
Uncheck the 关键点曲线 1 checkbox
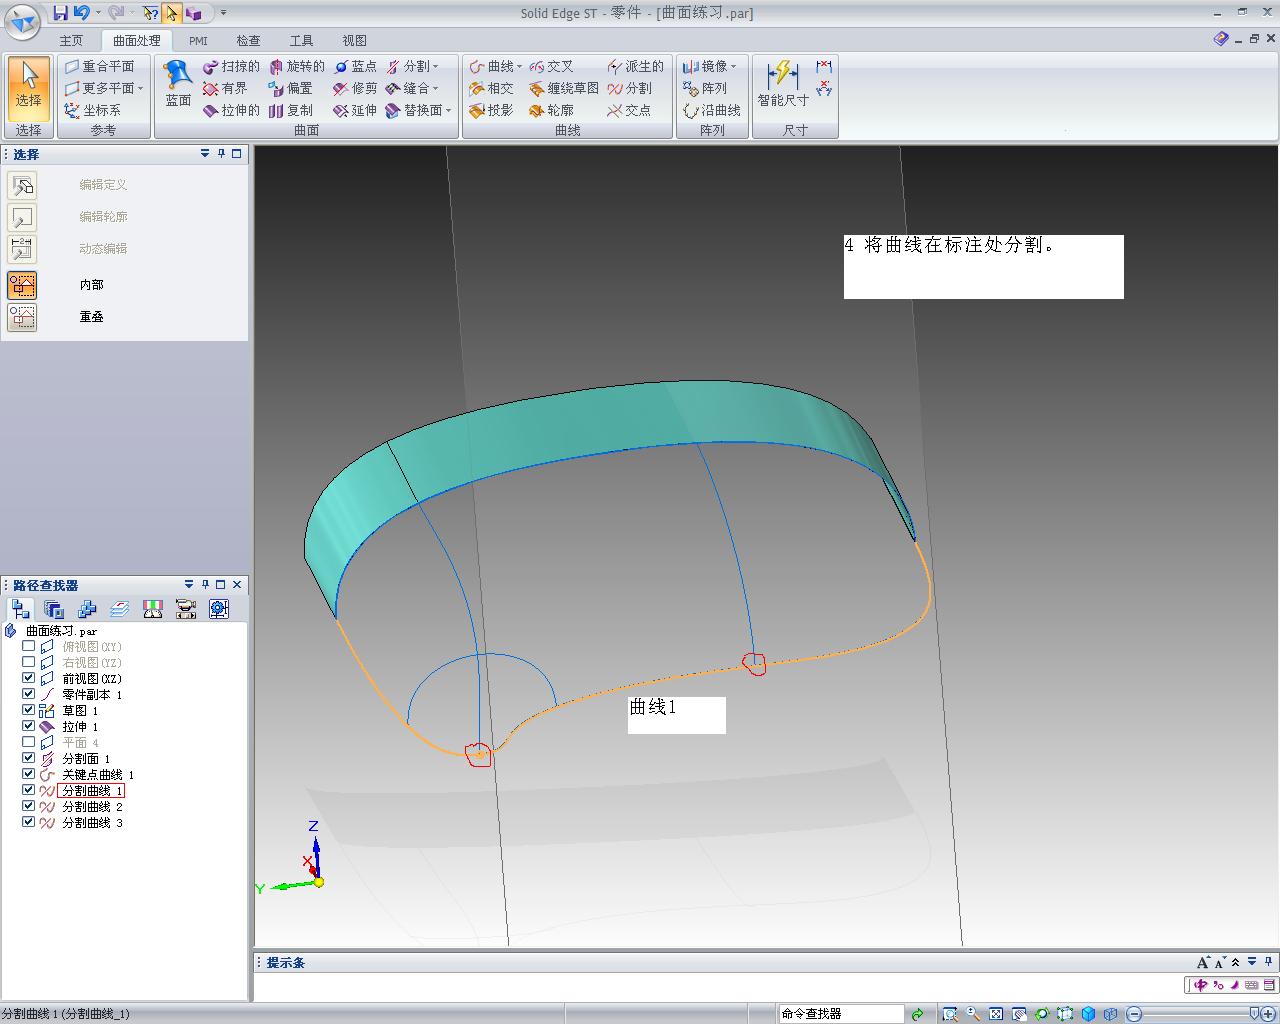point(28,774)
